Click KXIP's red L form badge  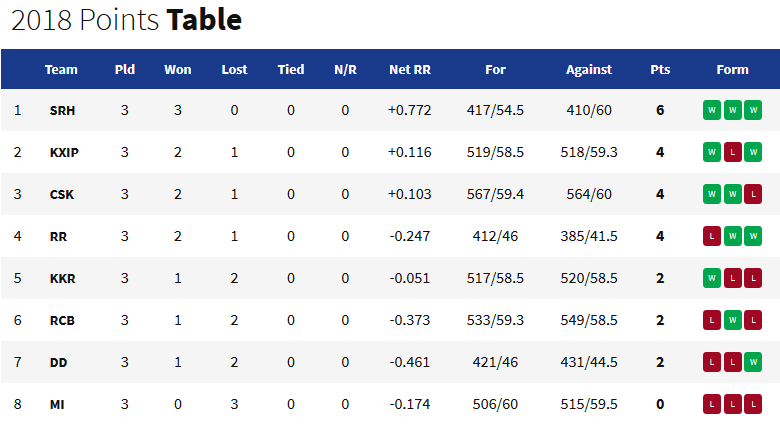pyautogui.click(x=733, y=152)
